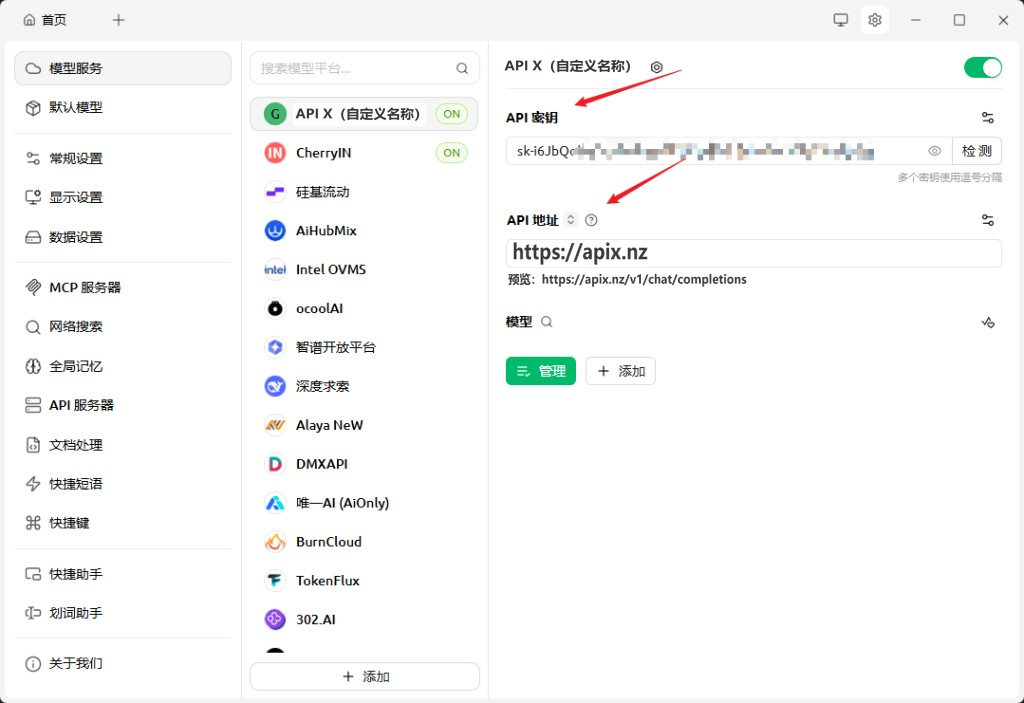Click the 多个密钥使用逗号分隔 hint text
Screen dimensions: 1024x703
point(950,178)
